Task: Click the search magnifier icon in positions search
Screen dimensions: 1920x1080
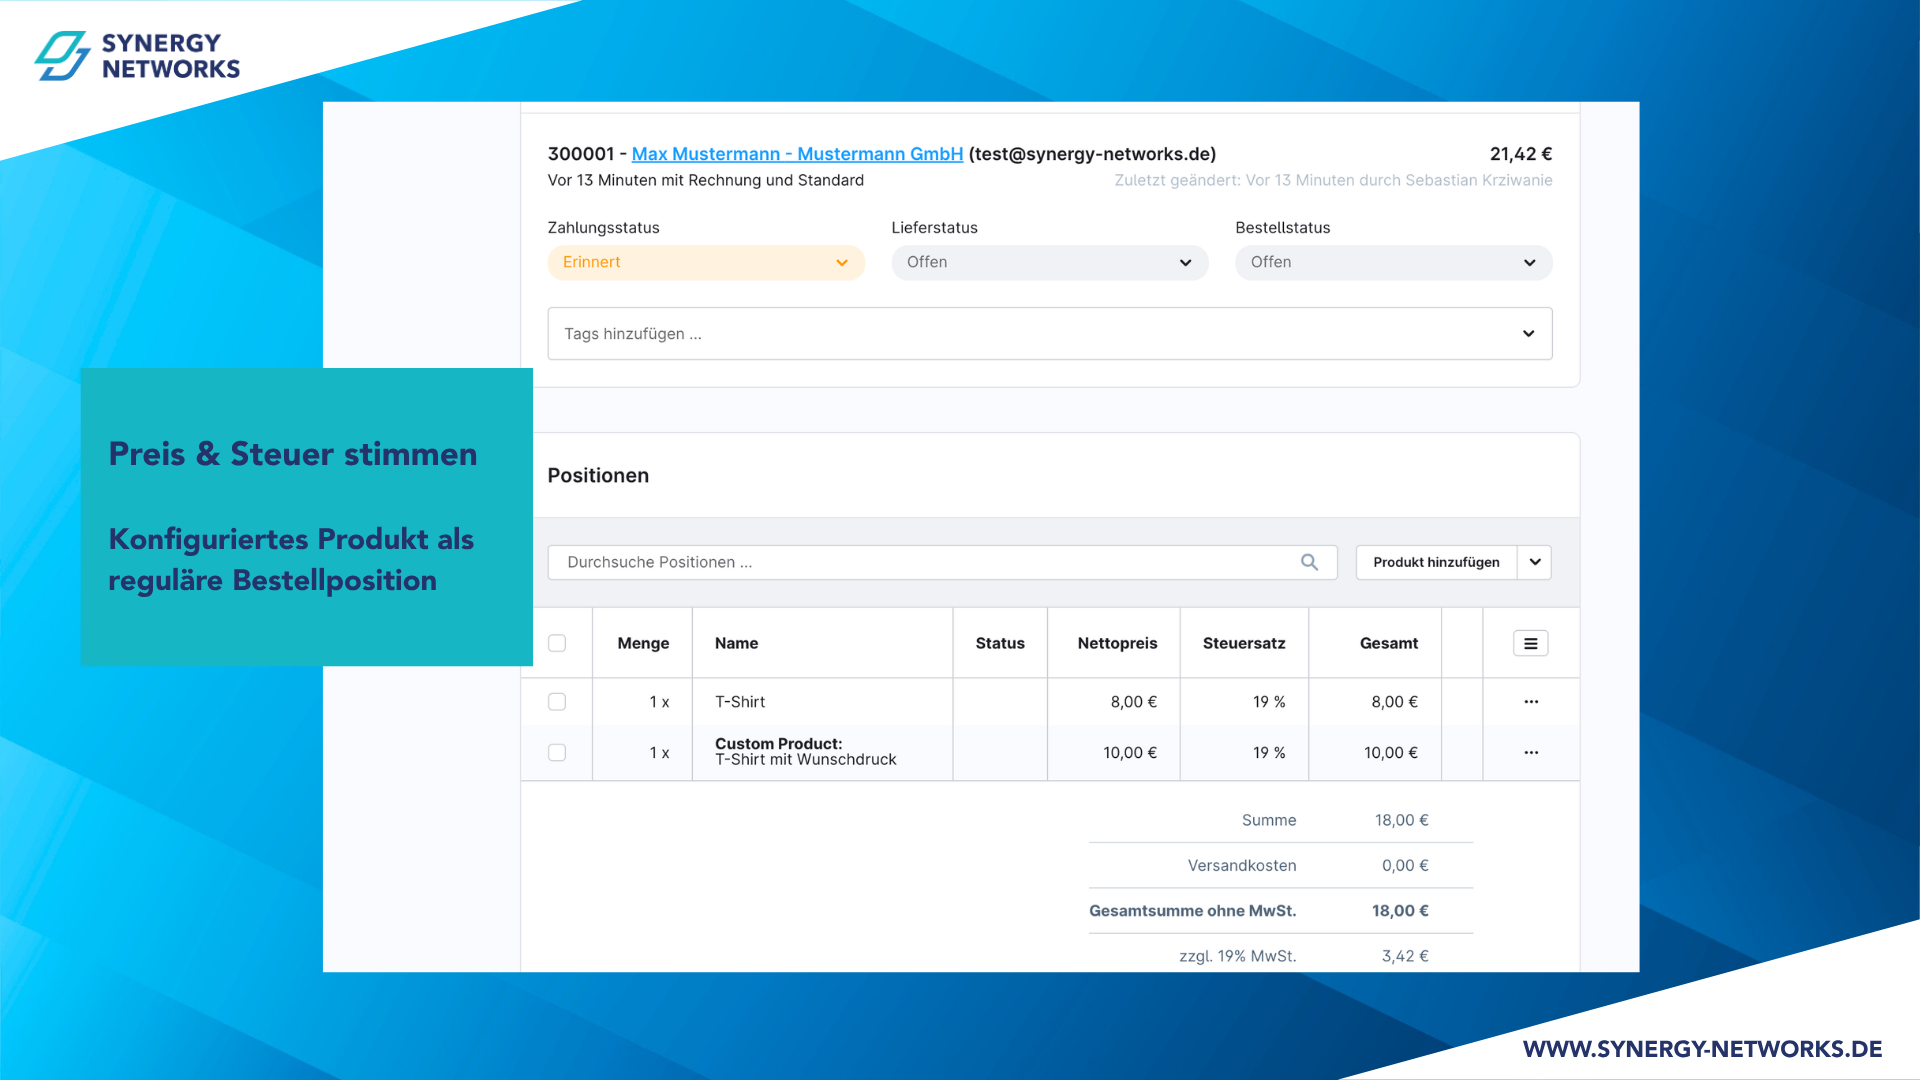Action: tap(1309, 562)
